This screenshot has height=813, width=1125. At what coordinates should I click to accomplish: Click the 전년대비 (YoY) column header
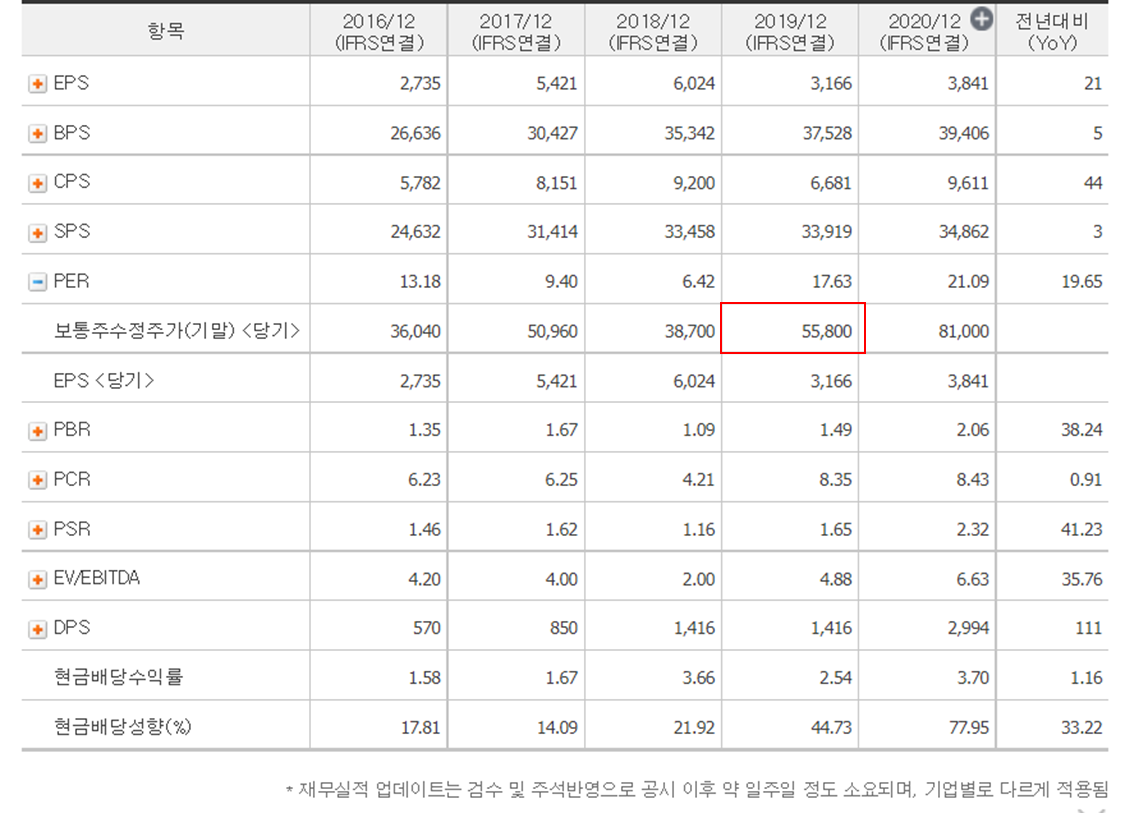click(1052, 32)
